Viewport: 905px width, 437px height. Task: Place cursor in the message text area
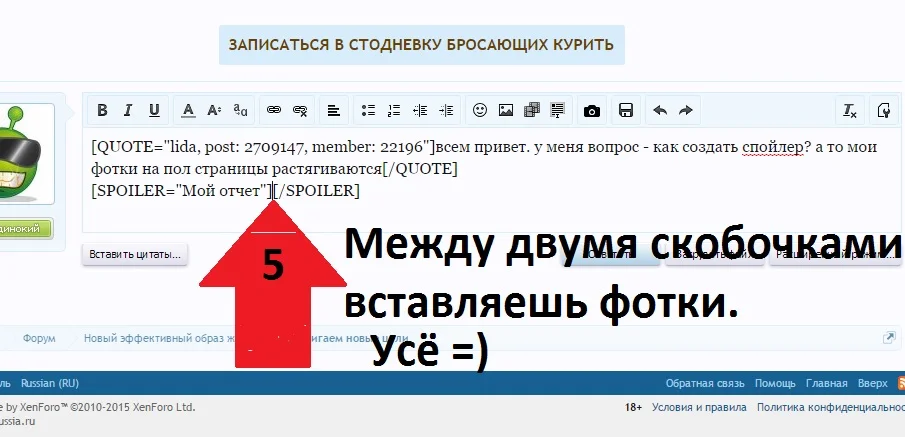[492, 180]
